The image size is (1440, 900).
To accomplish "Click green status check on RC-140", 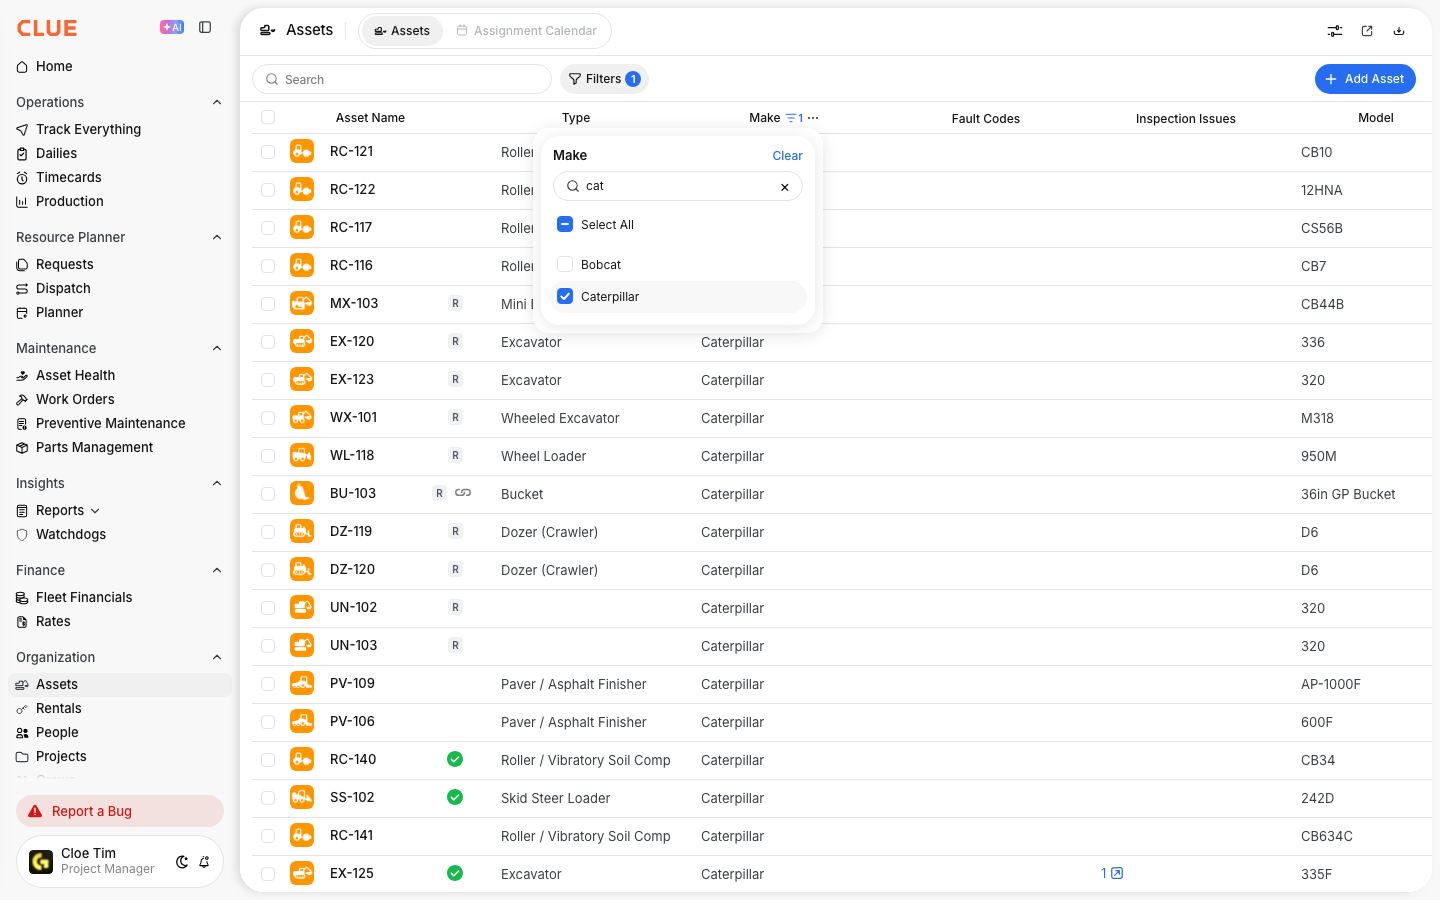I will [x=455, y=759].
